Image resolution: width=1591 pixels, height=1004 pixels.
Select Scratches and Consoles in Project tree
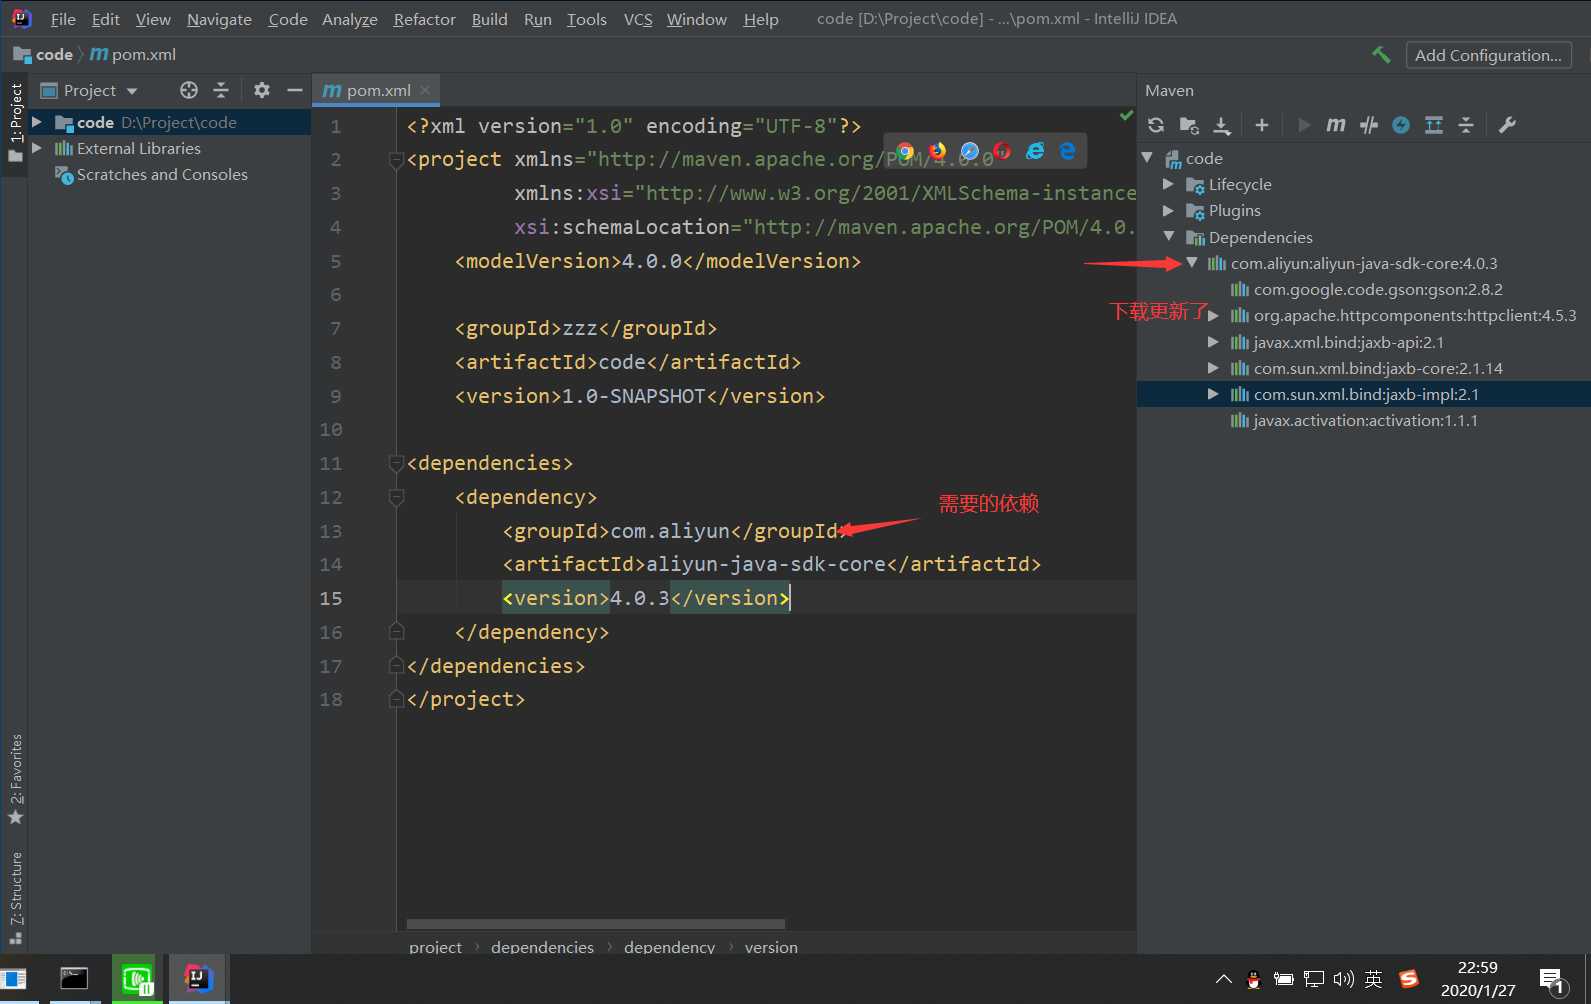pyautogui.click(x=162, y=174)
